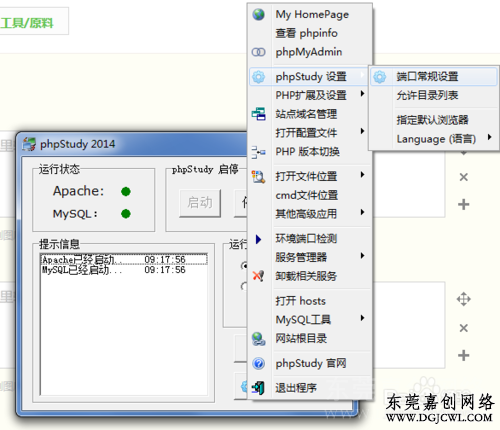
Task: Expand the Language (语言) submenu arrow
Action: pyautogui.click(x=489, y=137)
